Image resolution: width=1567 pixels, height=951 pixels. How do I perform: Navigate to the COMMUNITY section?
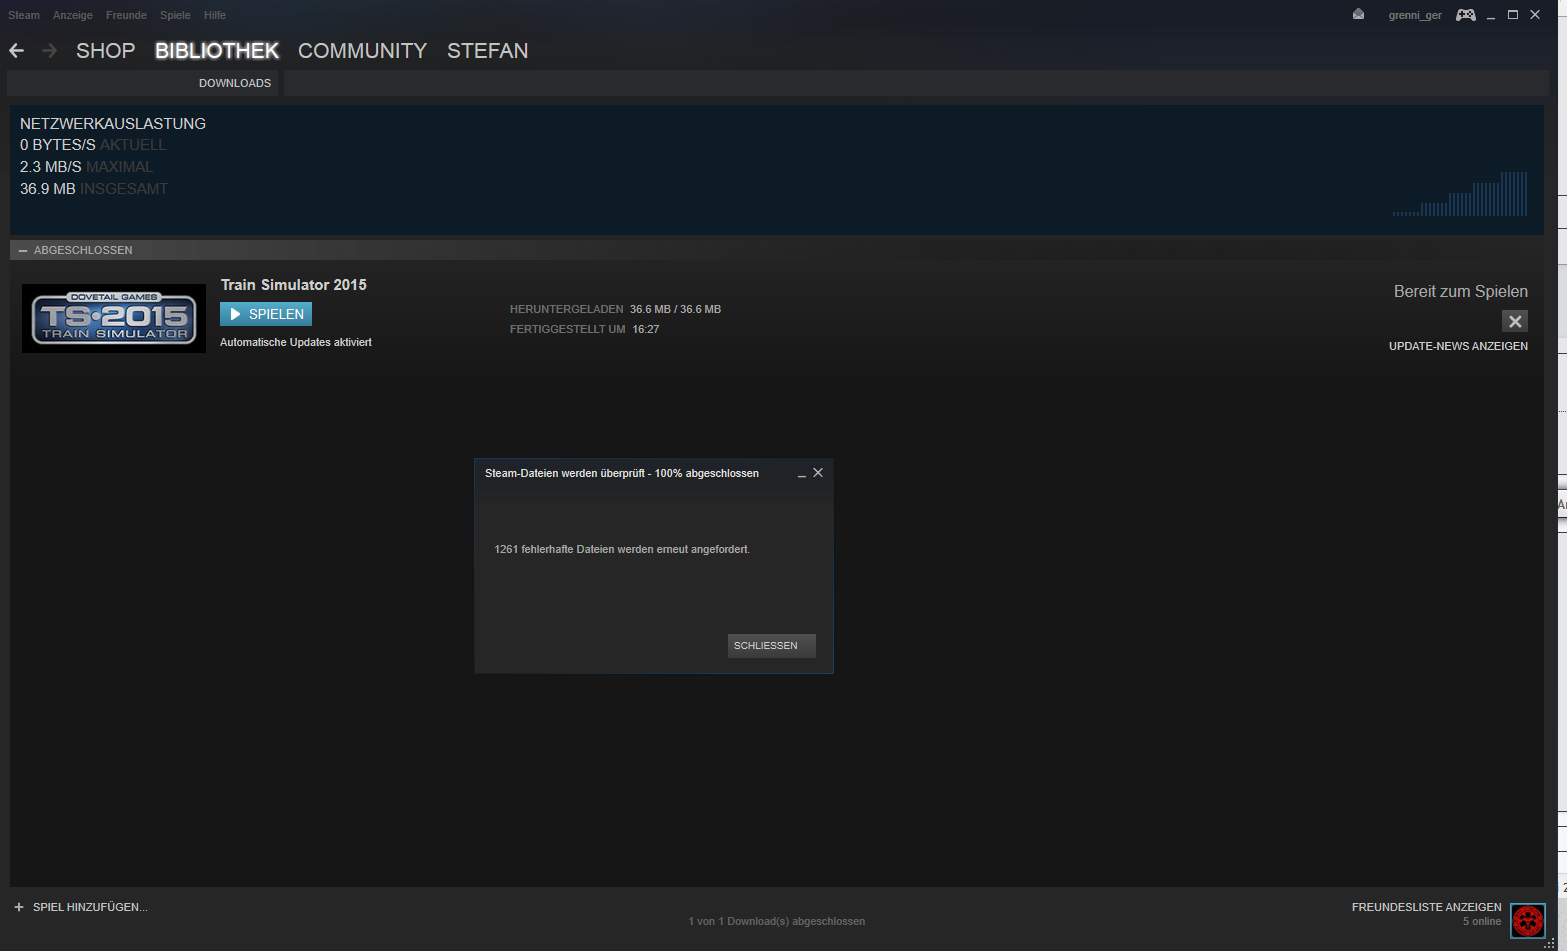click(362, 51)
